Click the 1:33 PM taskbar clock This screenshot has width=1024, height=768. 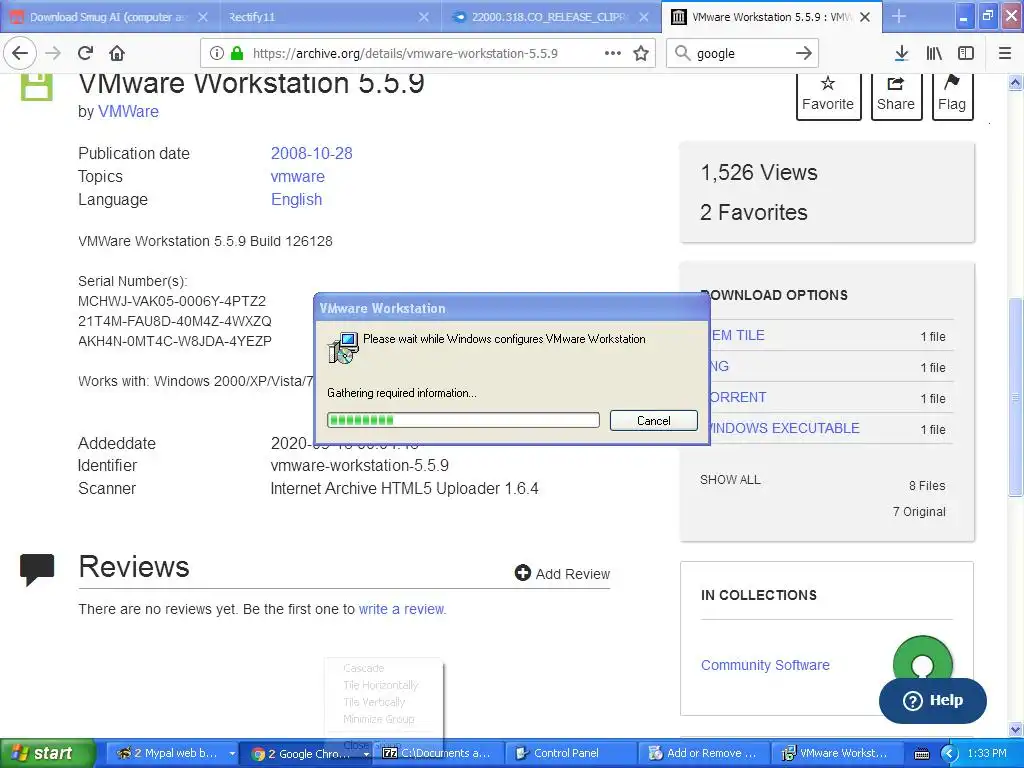[x=987, y=754]
